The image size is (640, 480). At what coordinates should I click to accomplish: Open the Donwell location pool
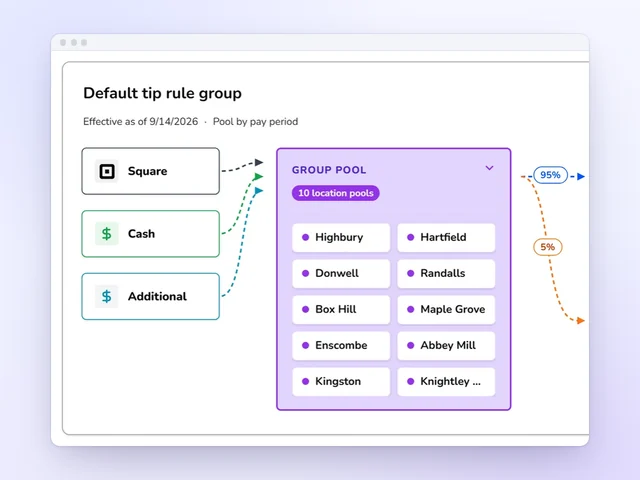pyautogui.click(x=341, y=273)
